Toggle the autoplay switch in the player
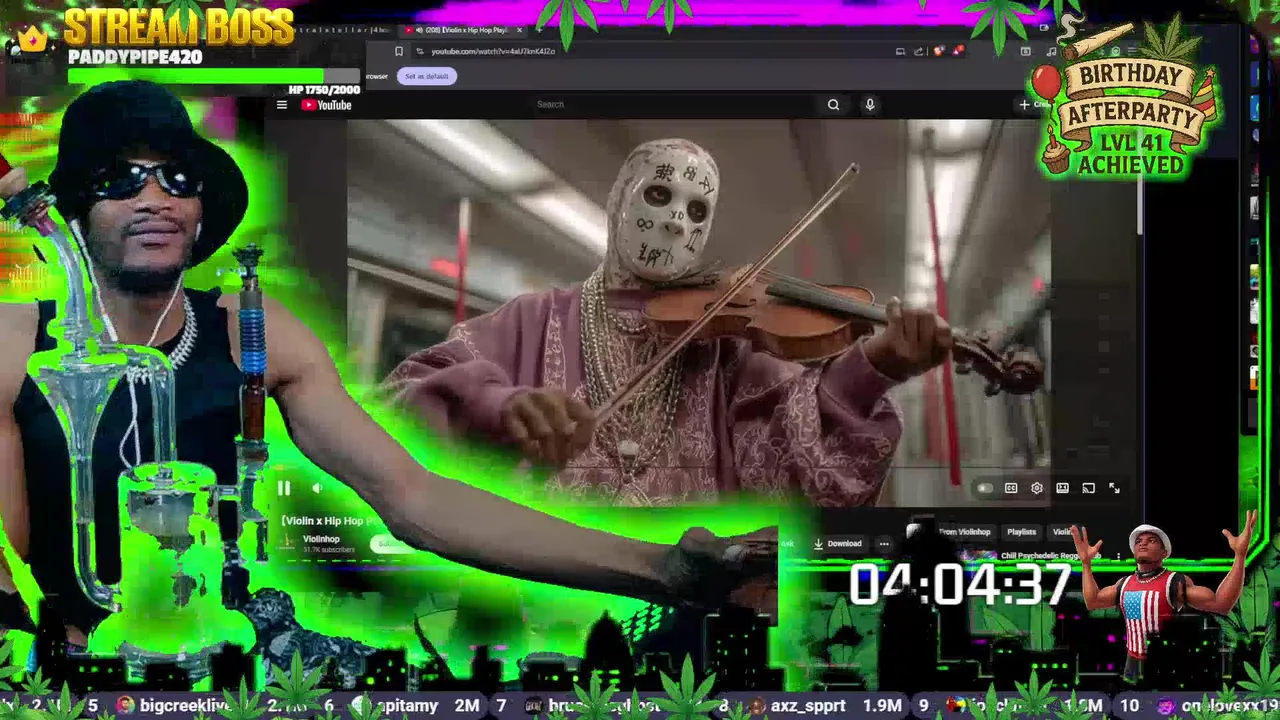The height and width of the screenshot is (720, 1280). point(985,488)
